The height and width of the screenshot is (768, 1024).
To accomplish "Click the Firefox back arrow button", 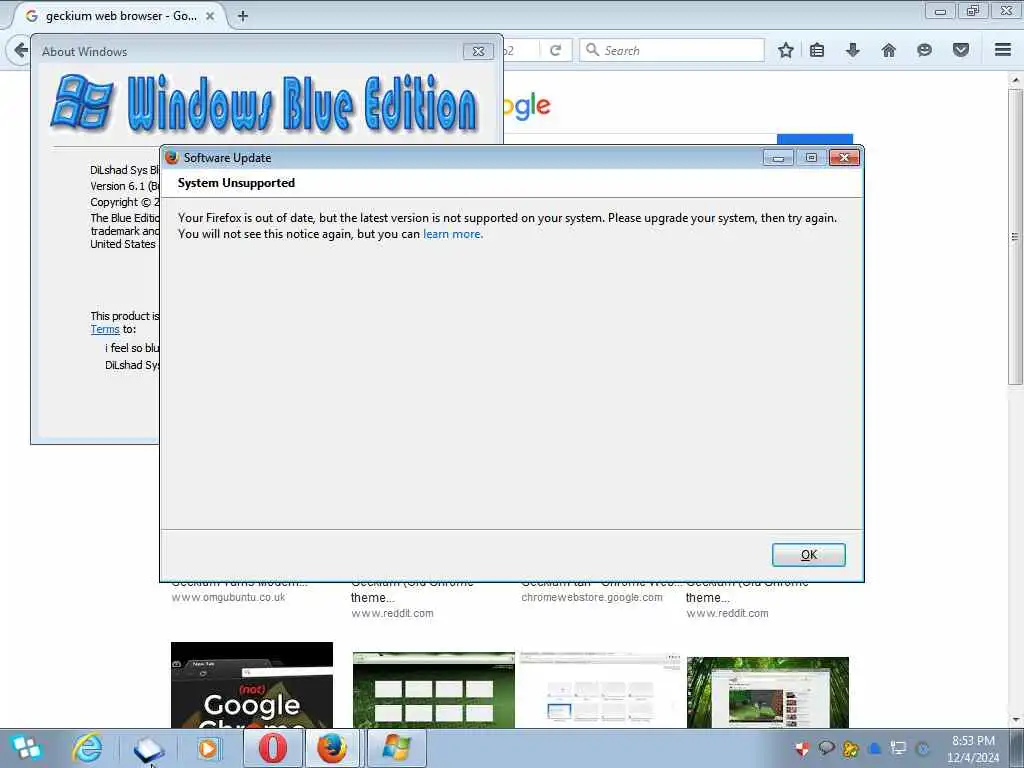I will coord(20,50).
